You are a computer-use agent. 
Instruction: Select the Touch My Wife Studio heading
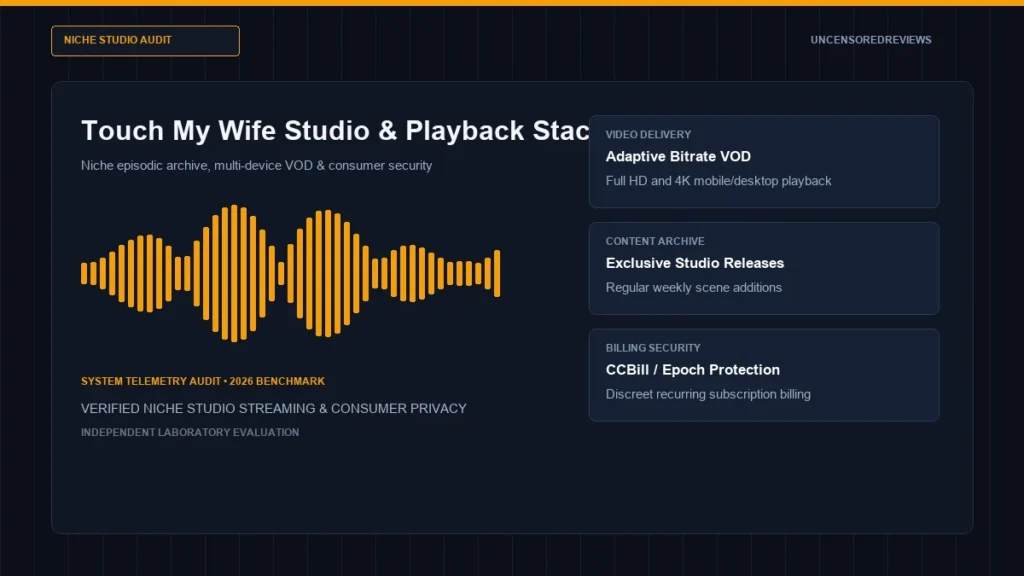(x=335, y=131)
